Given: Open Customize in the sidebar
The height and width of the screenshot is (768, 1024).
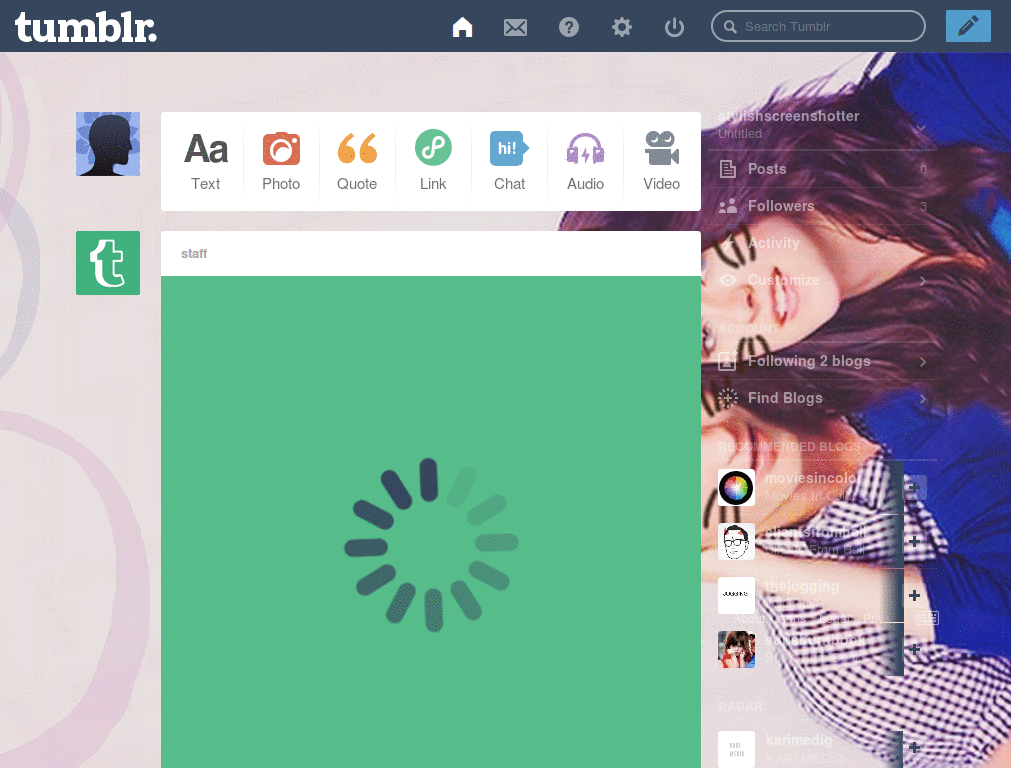Looking at the screenshot, I should [x=823, y=280].
